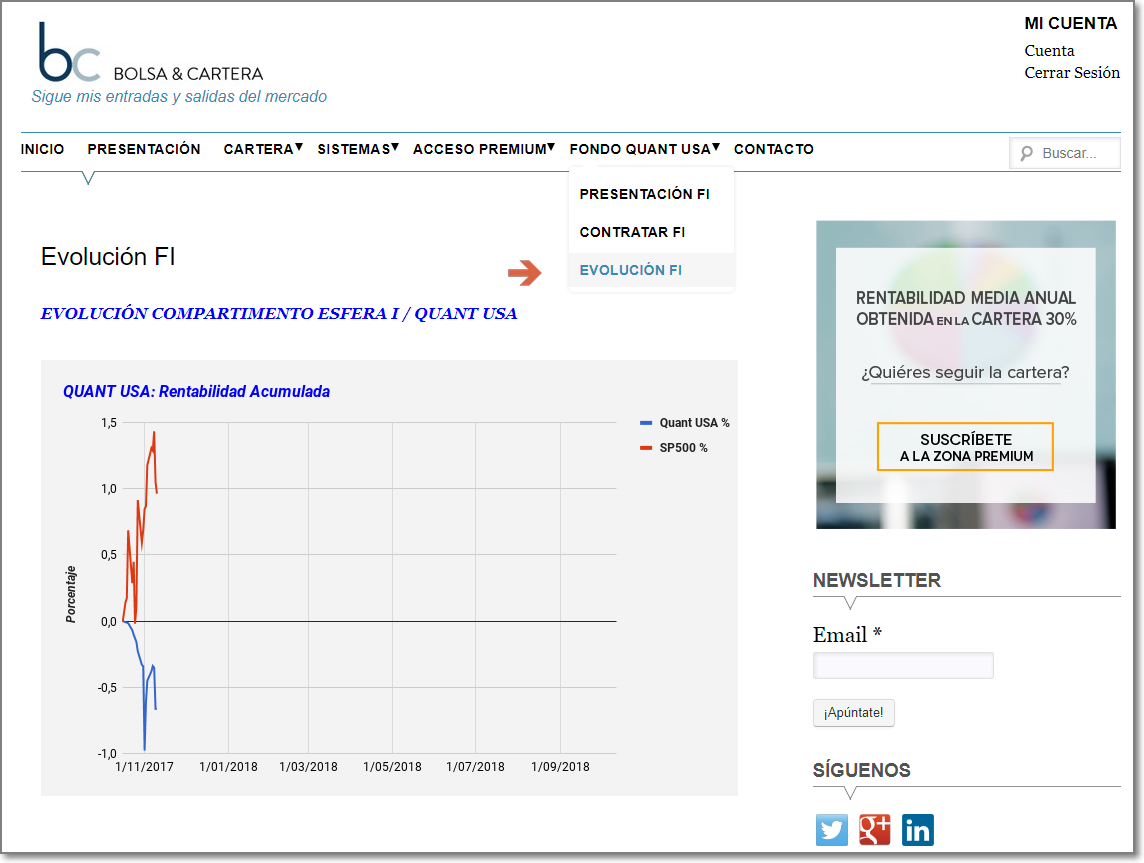Open the Twitter social icon
The height and width of the screenshot is (863, 1144).
832,830
